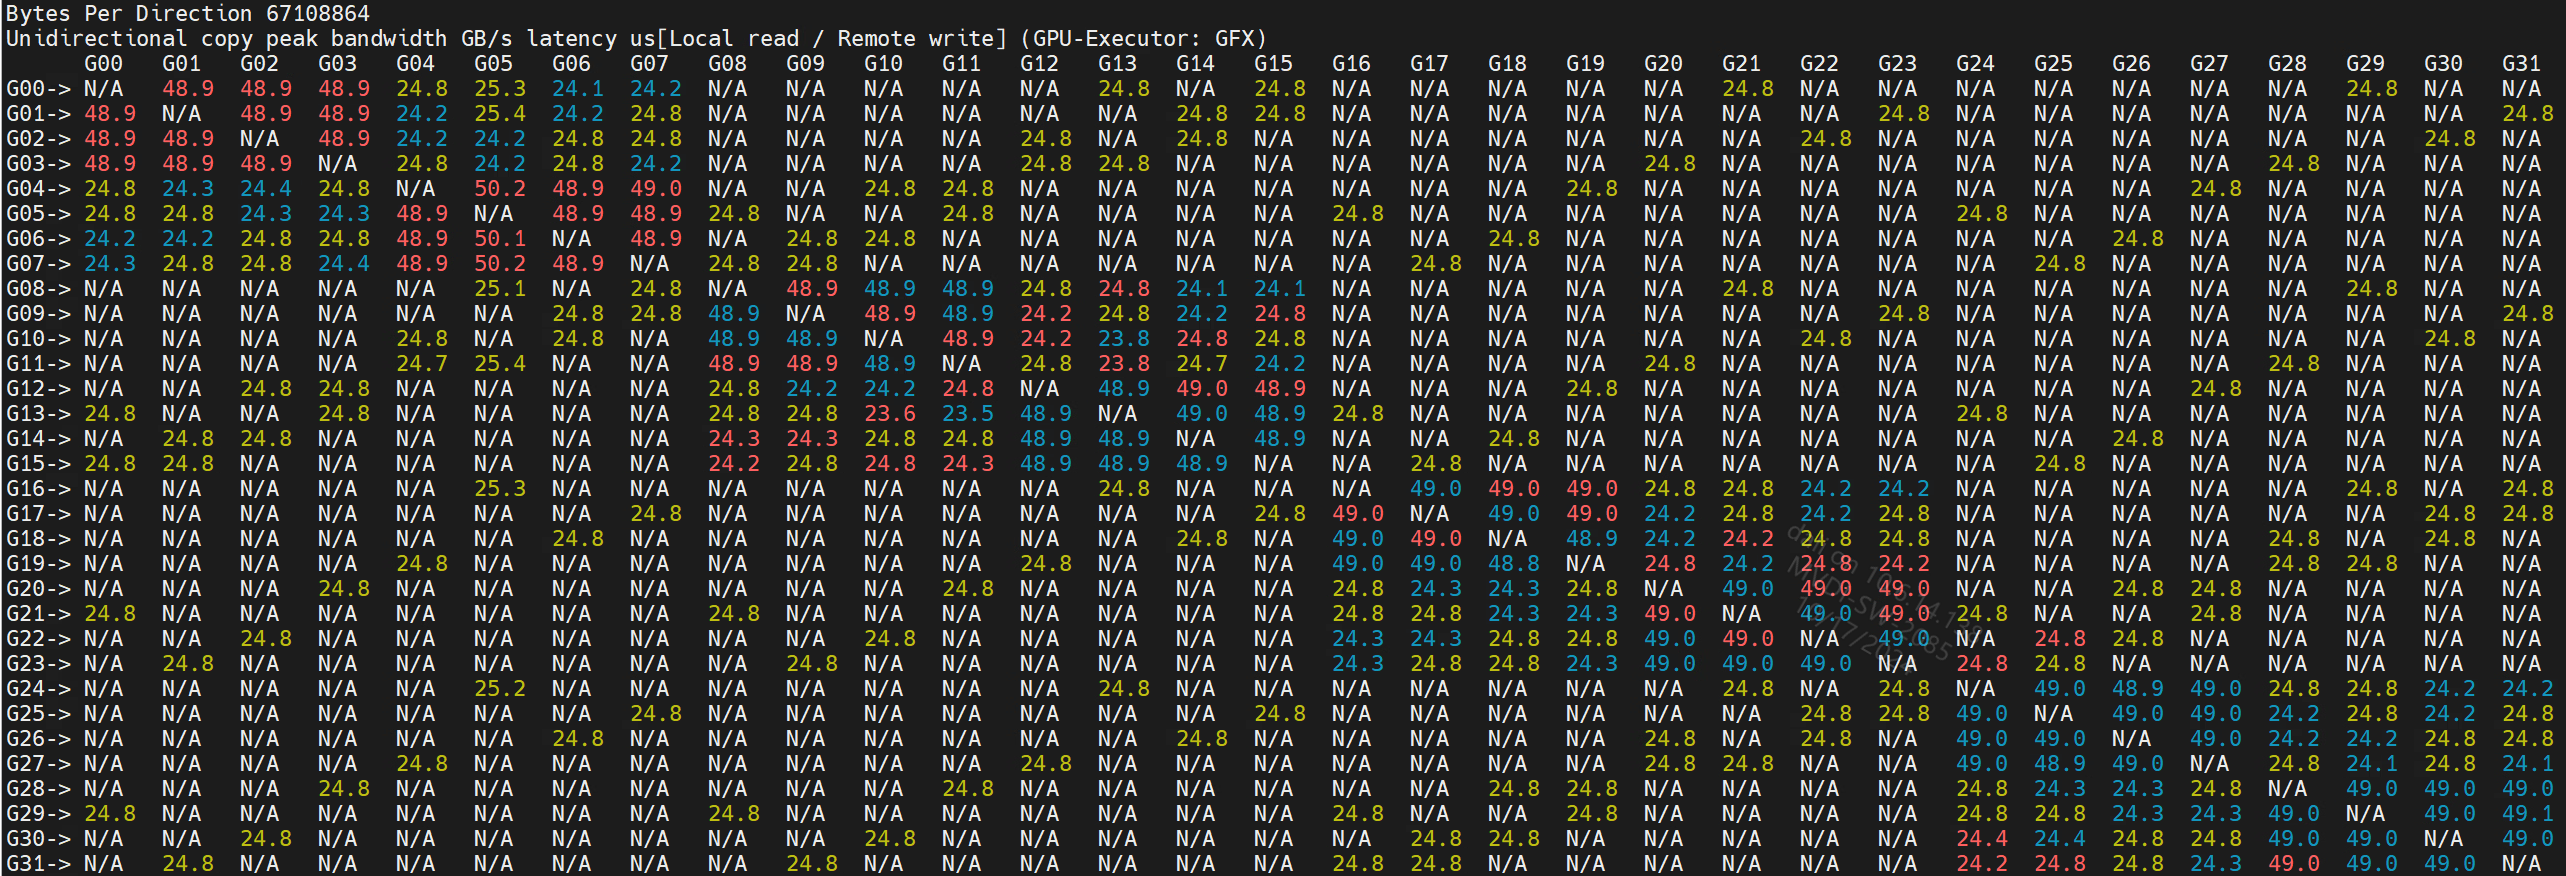Click the byte count 67108864
Viewport: 2566px width, 876px height.
(317, 13)
